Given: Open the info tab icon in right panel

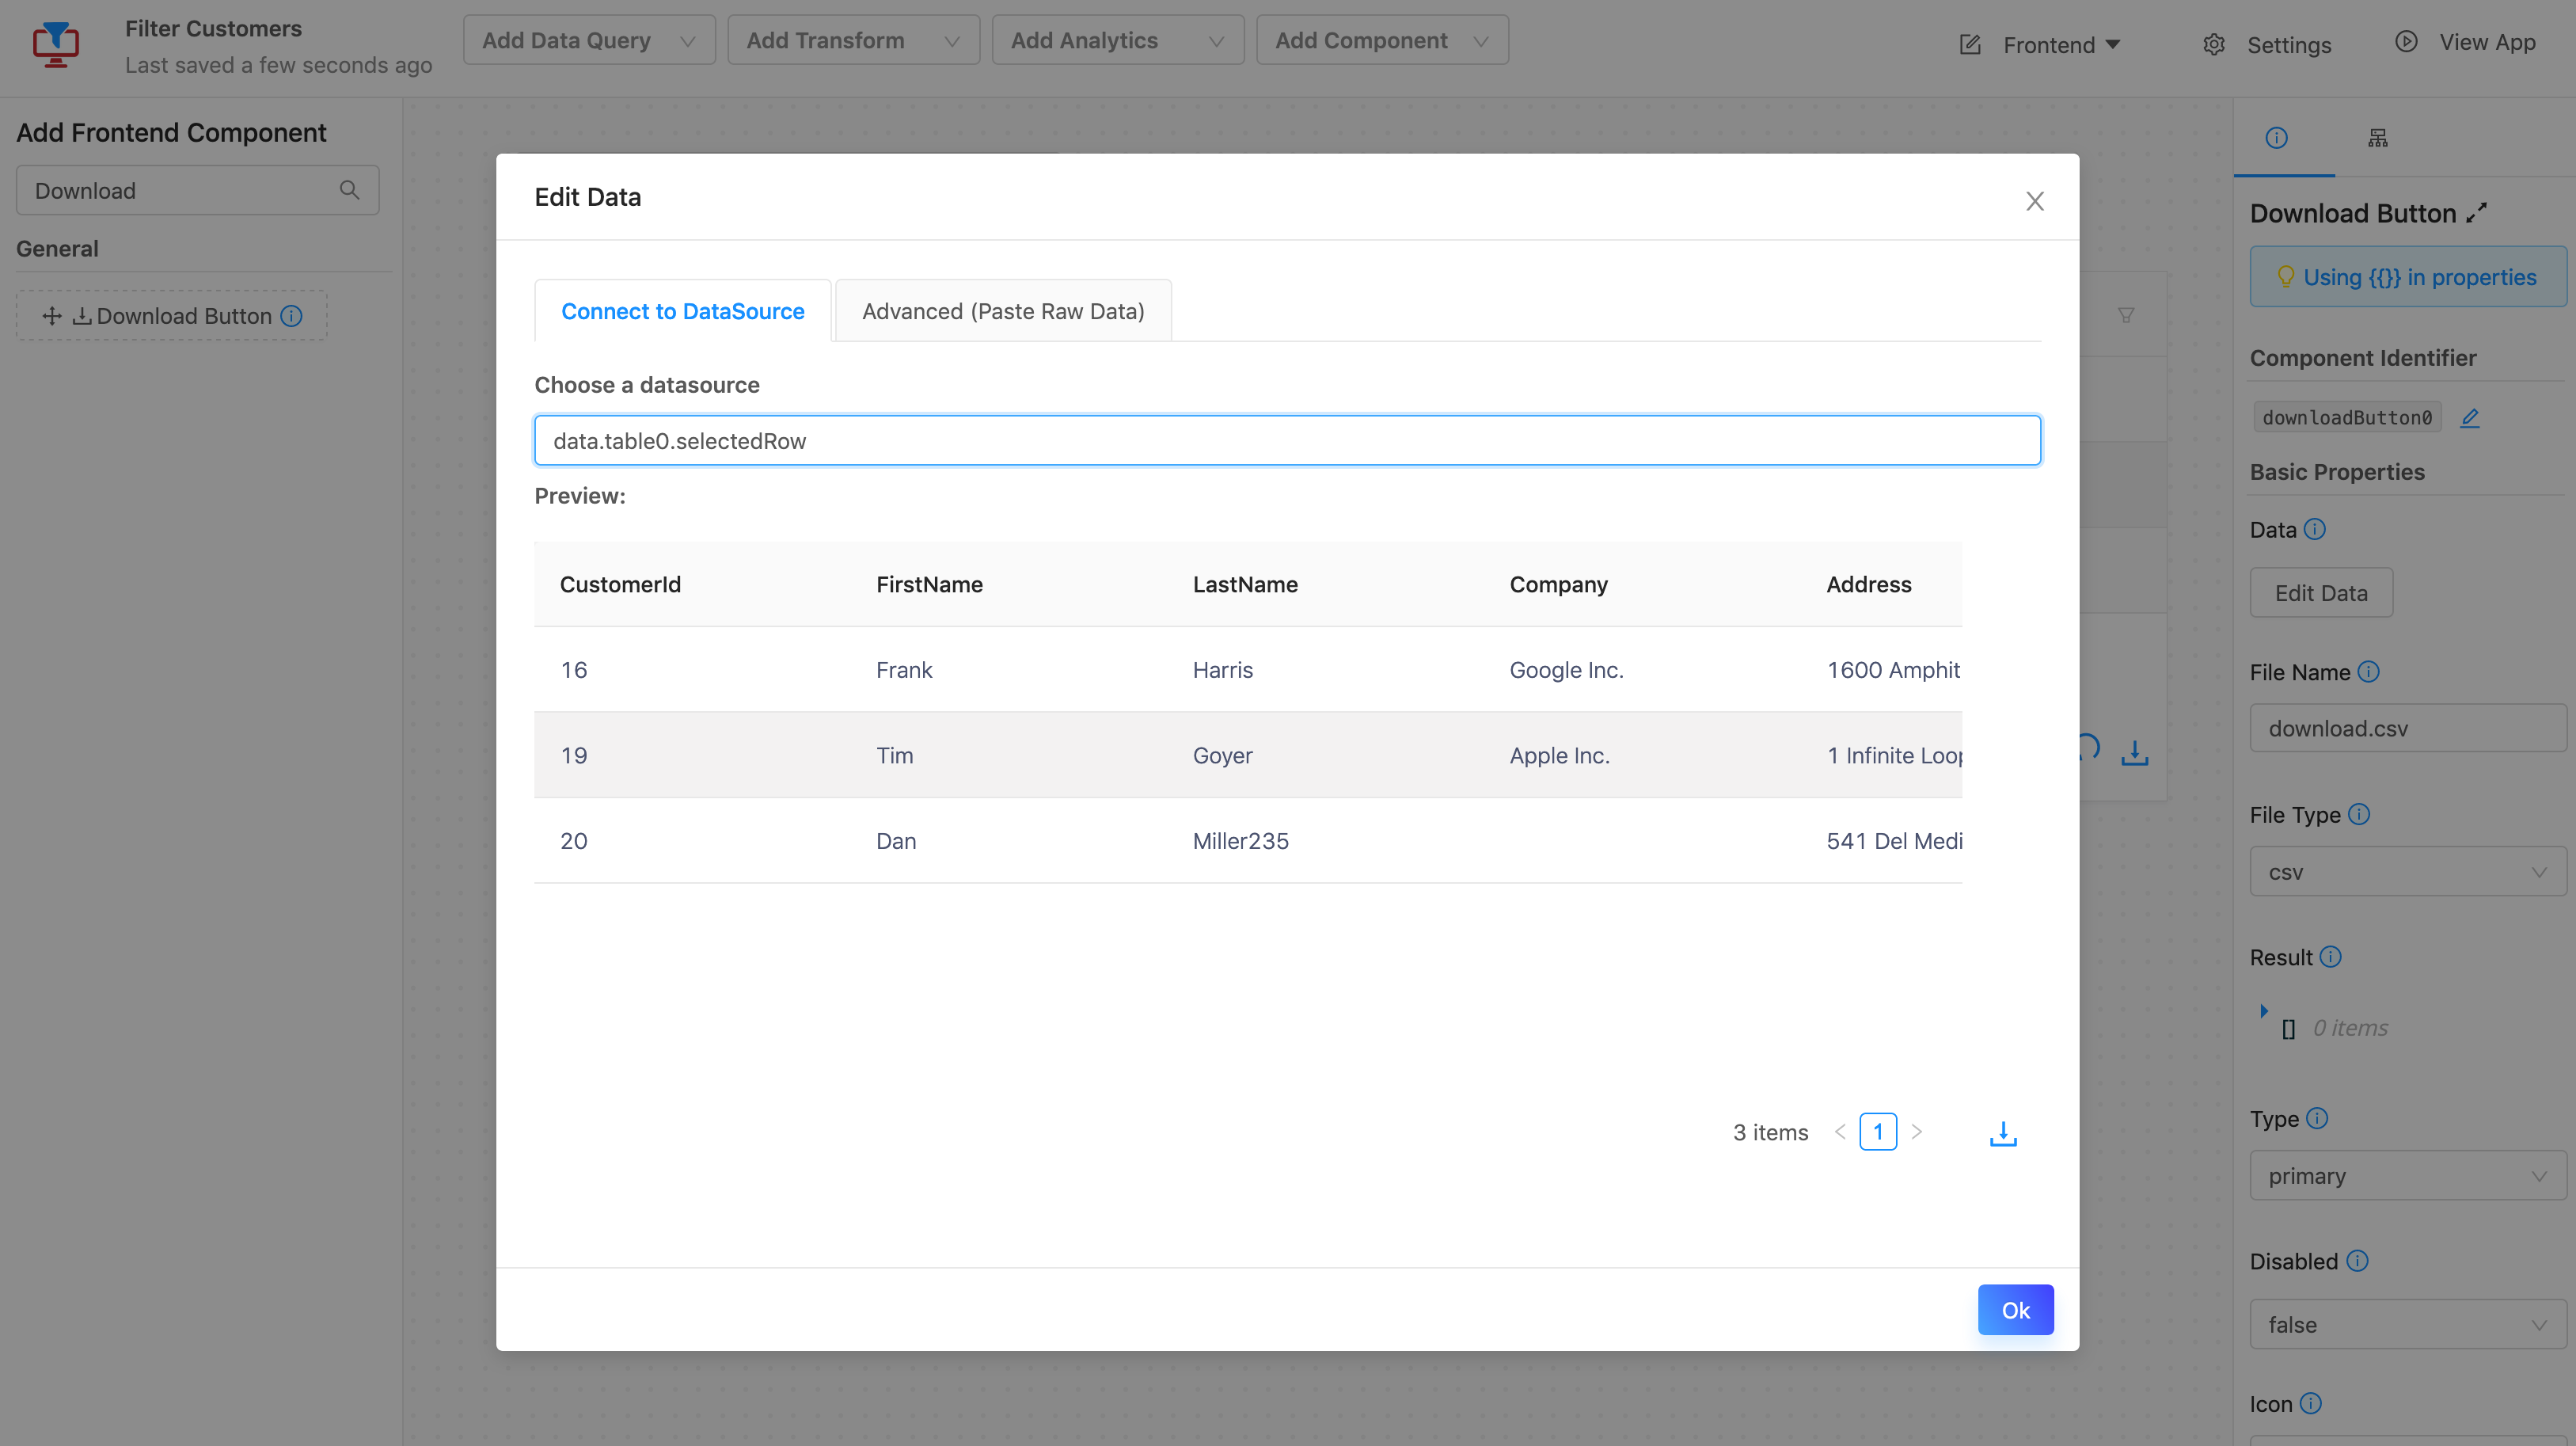Looking at the screenshot, I should (2276, 138).
